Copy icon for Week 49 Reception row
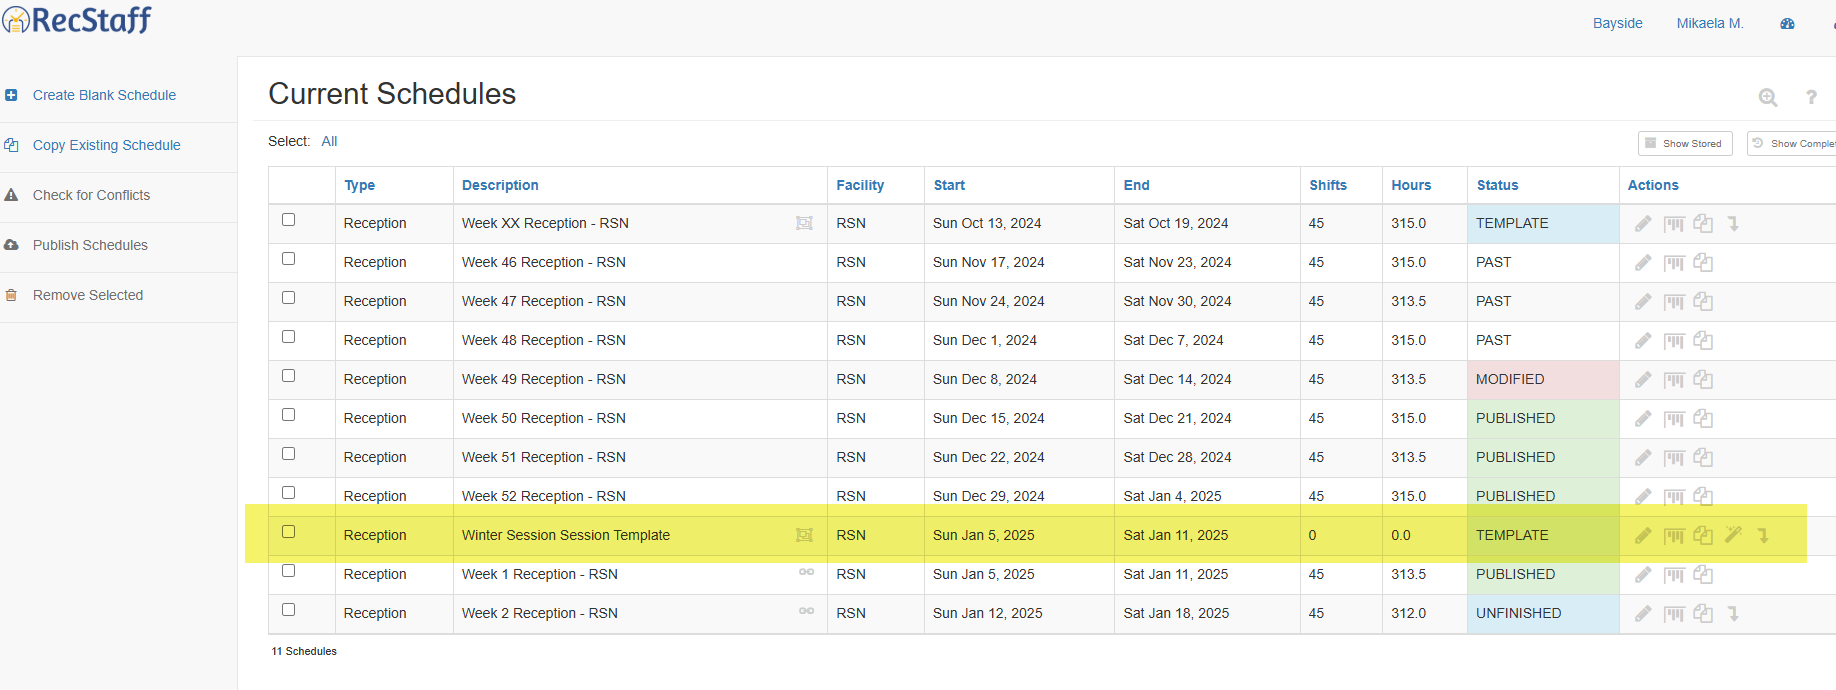Viewport: 1836px width, 690px height. coord(1703,380)
